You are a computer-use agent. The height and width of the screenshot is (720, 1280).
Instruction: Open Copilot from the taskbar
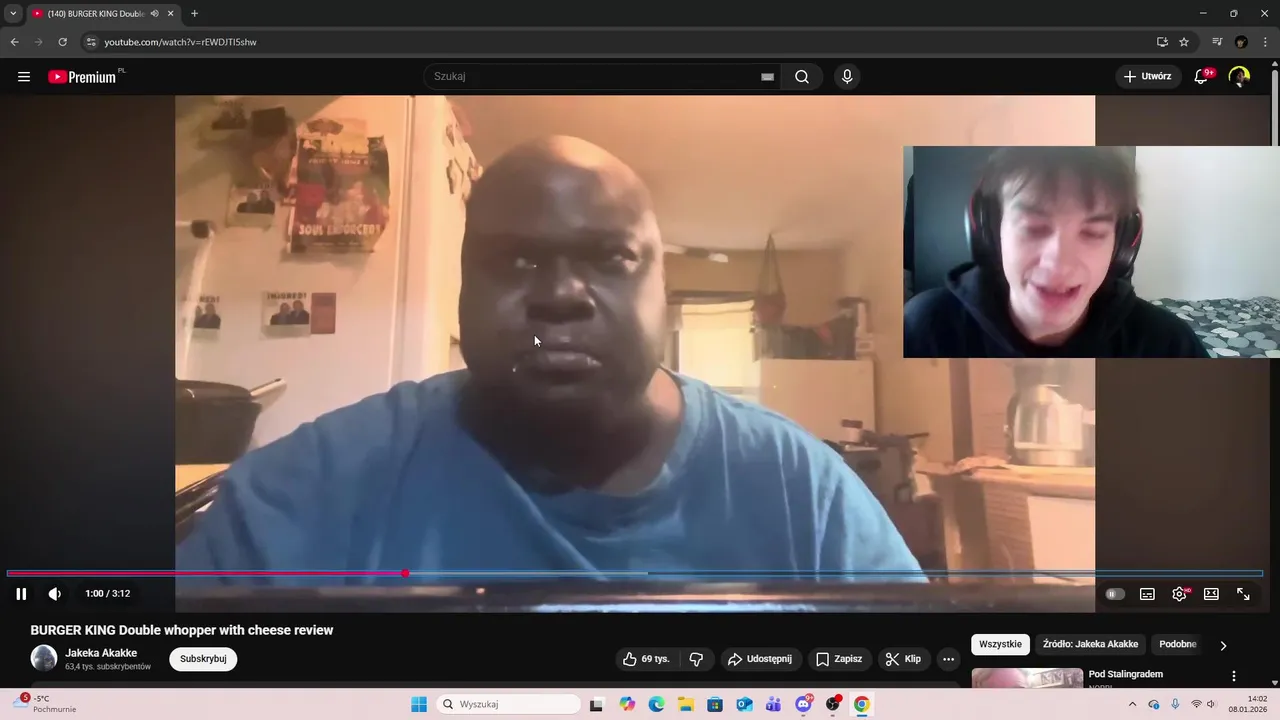(627, 704)
